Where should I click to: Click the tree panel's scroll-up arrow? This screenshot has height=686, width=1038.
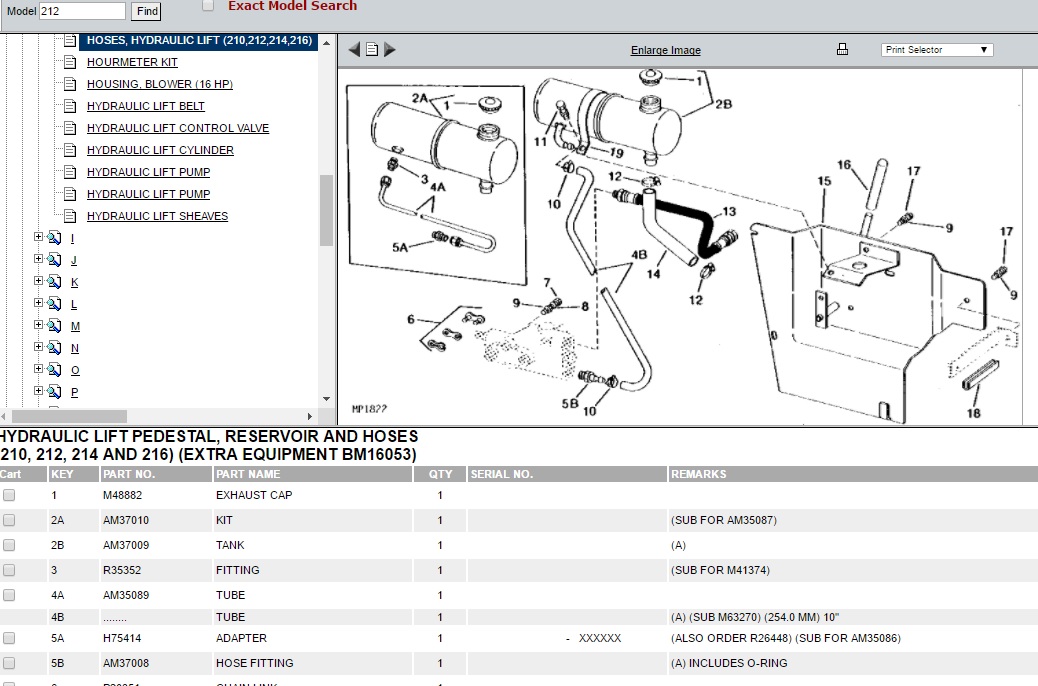pos(326,43)
